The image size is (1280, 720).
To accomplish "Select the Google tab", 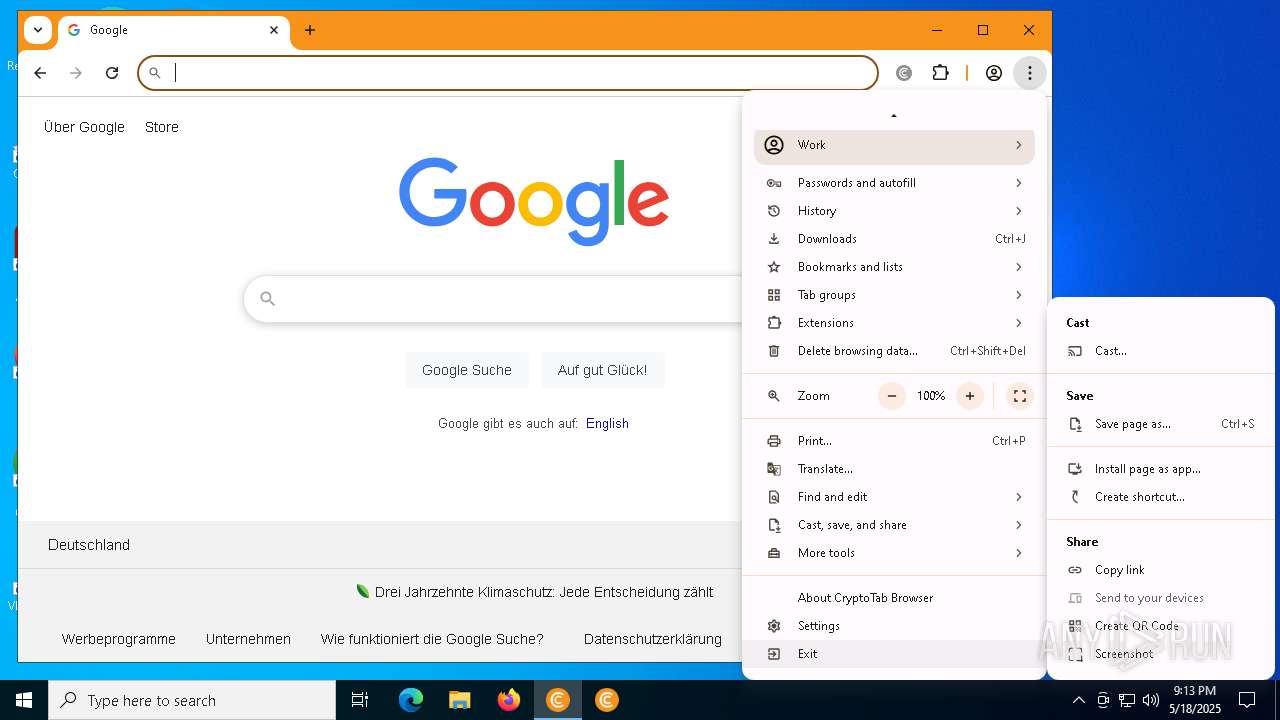I will pyautogui.click(x=174, y=30).
